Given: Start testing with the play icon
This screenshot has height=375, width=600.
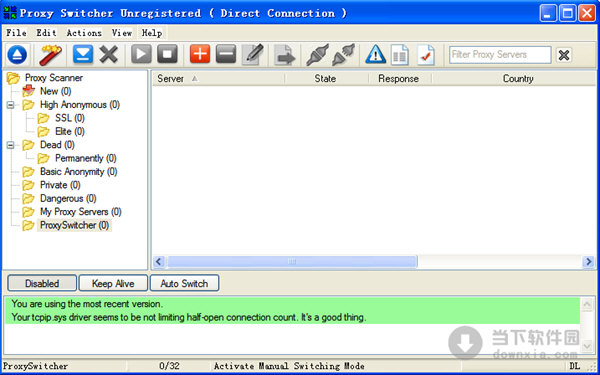Looking at the screenshot, I should point(141,54).
